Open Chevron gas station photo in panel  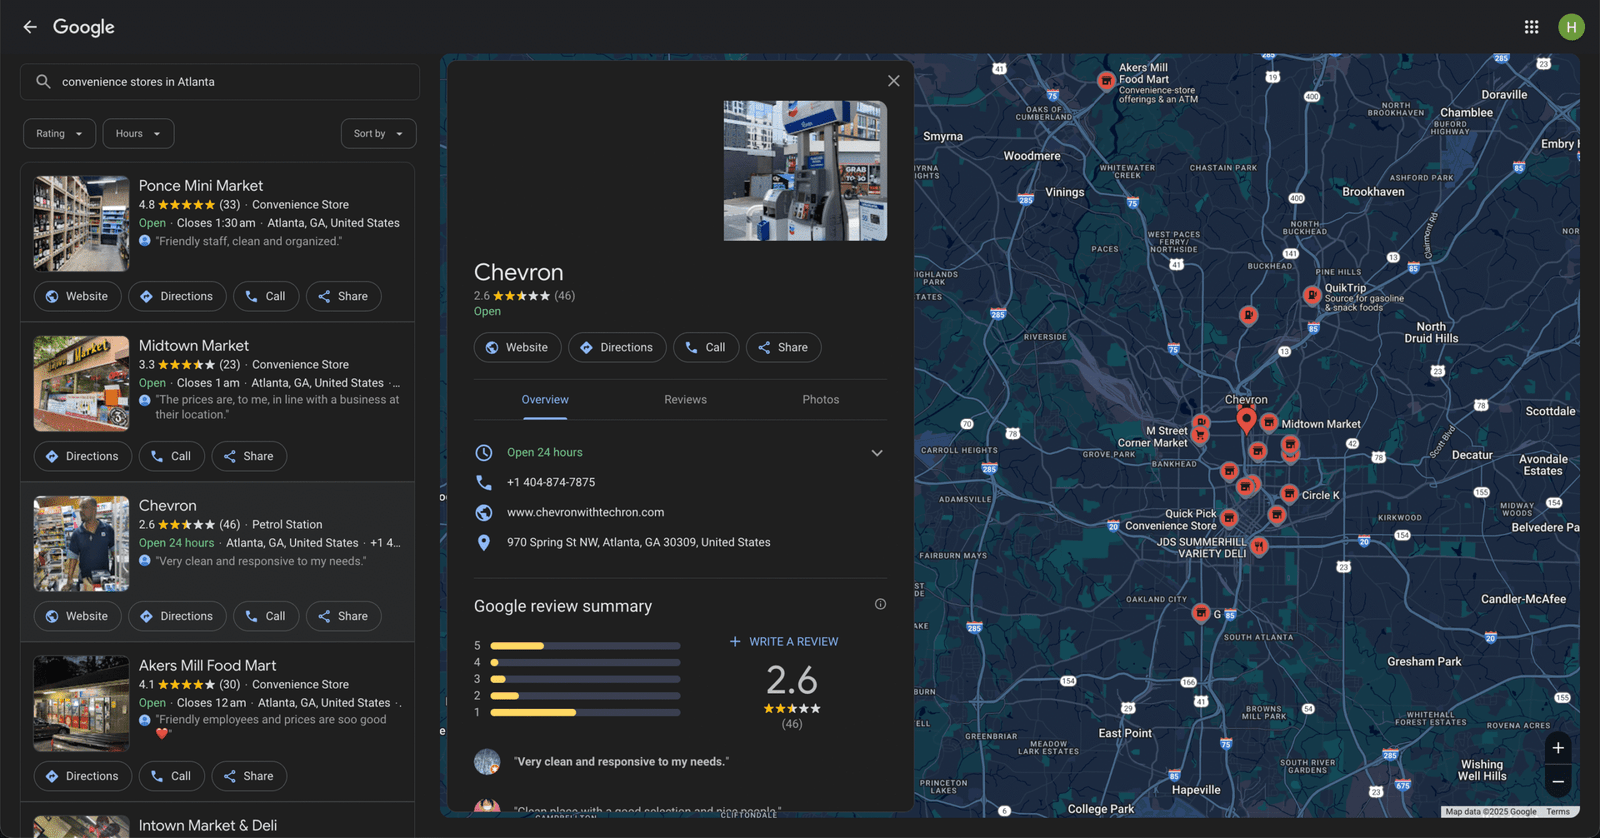805,171
